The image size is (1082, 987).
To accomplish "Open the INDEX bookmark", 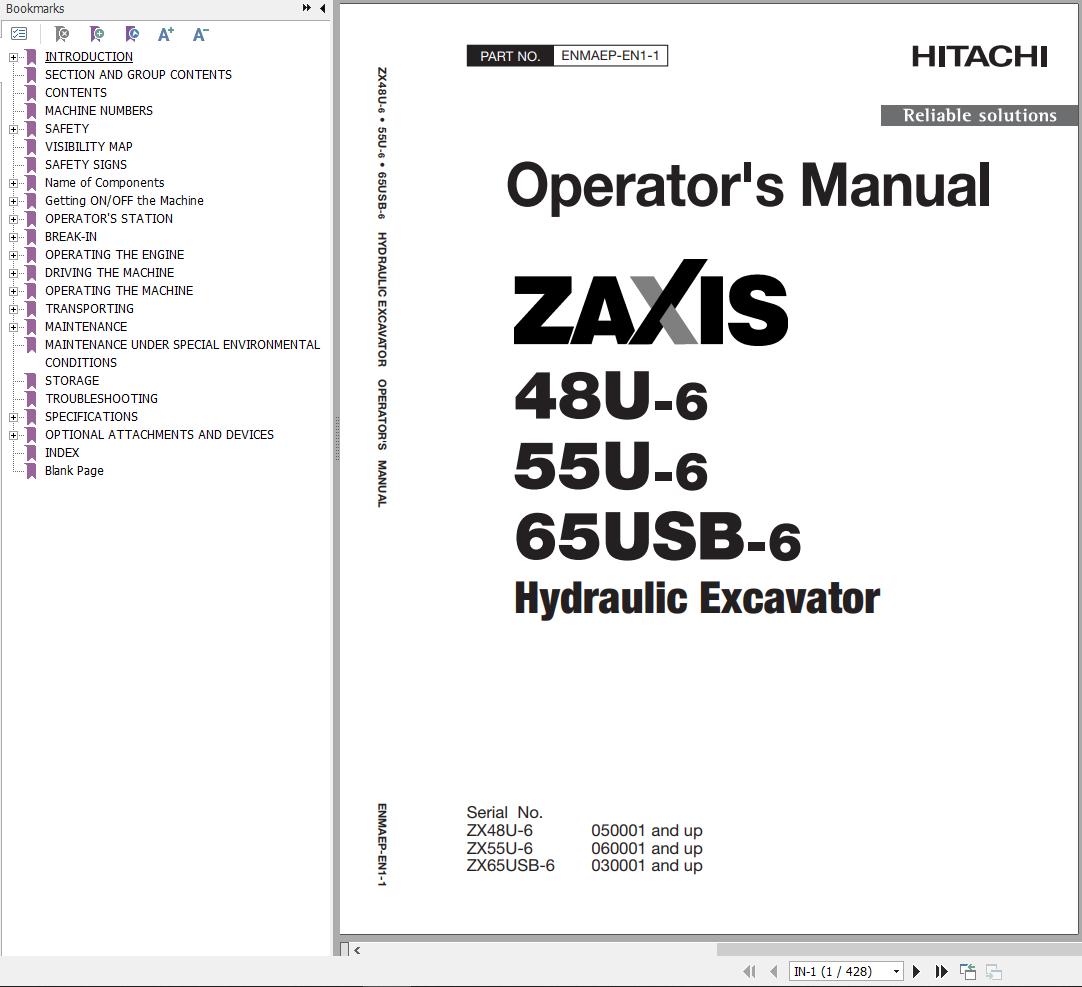I will (62, 452).
